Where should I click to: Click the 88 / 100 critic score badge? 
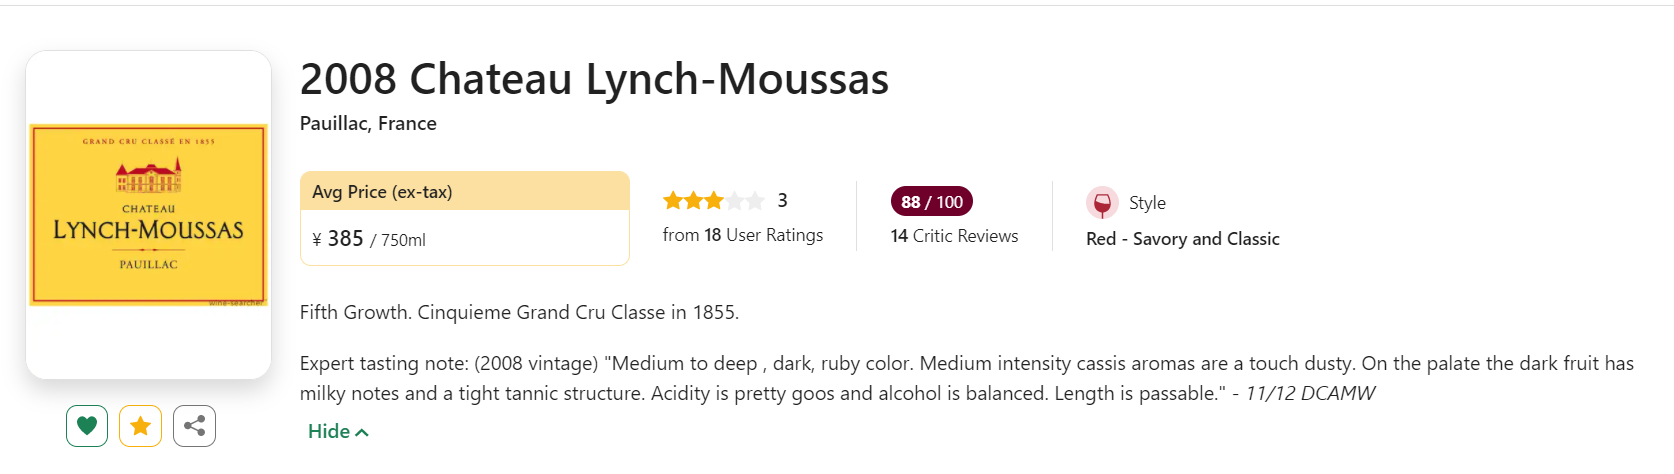pyautogui.click(x=931, y=202)
